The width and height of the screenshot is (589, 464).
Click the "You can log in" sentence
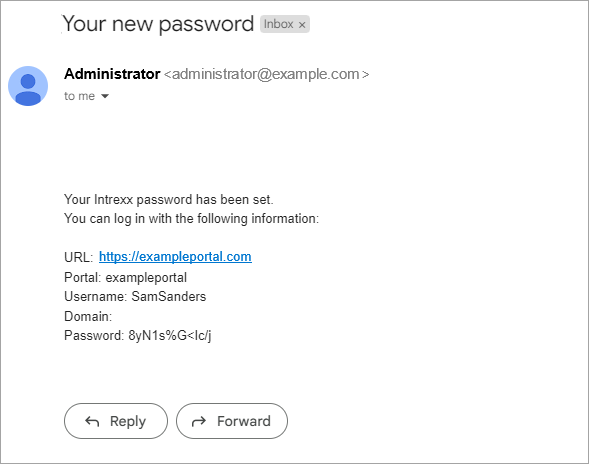(x=191, y=219)
